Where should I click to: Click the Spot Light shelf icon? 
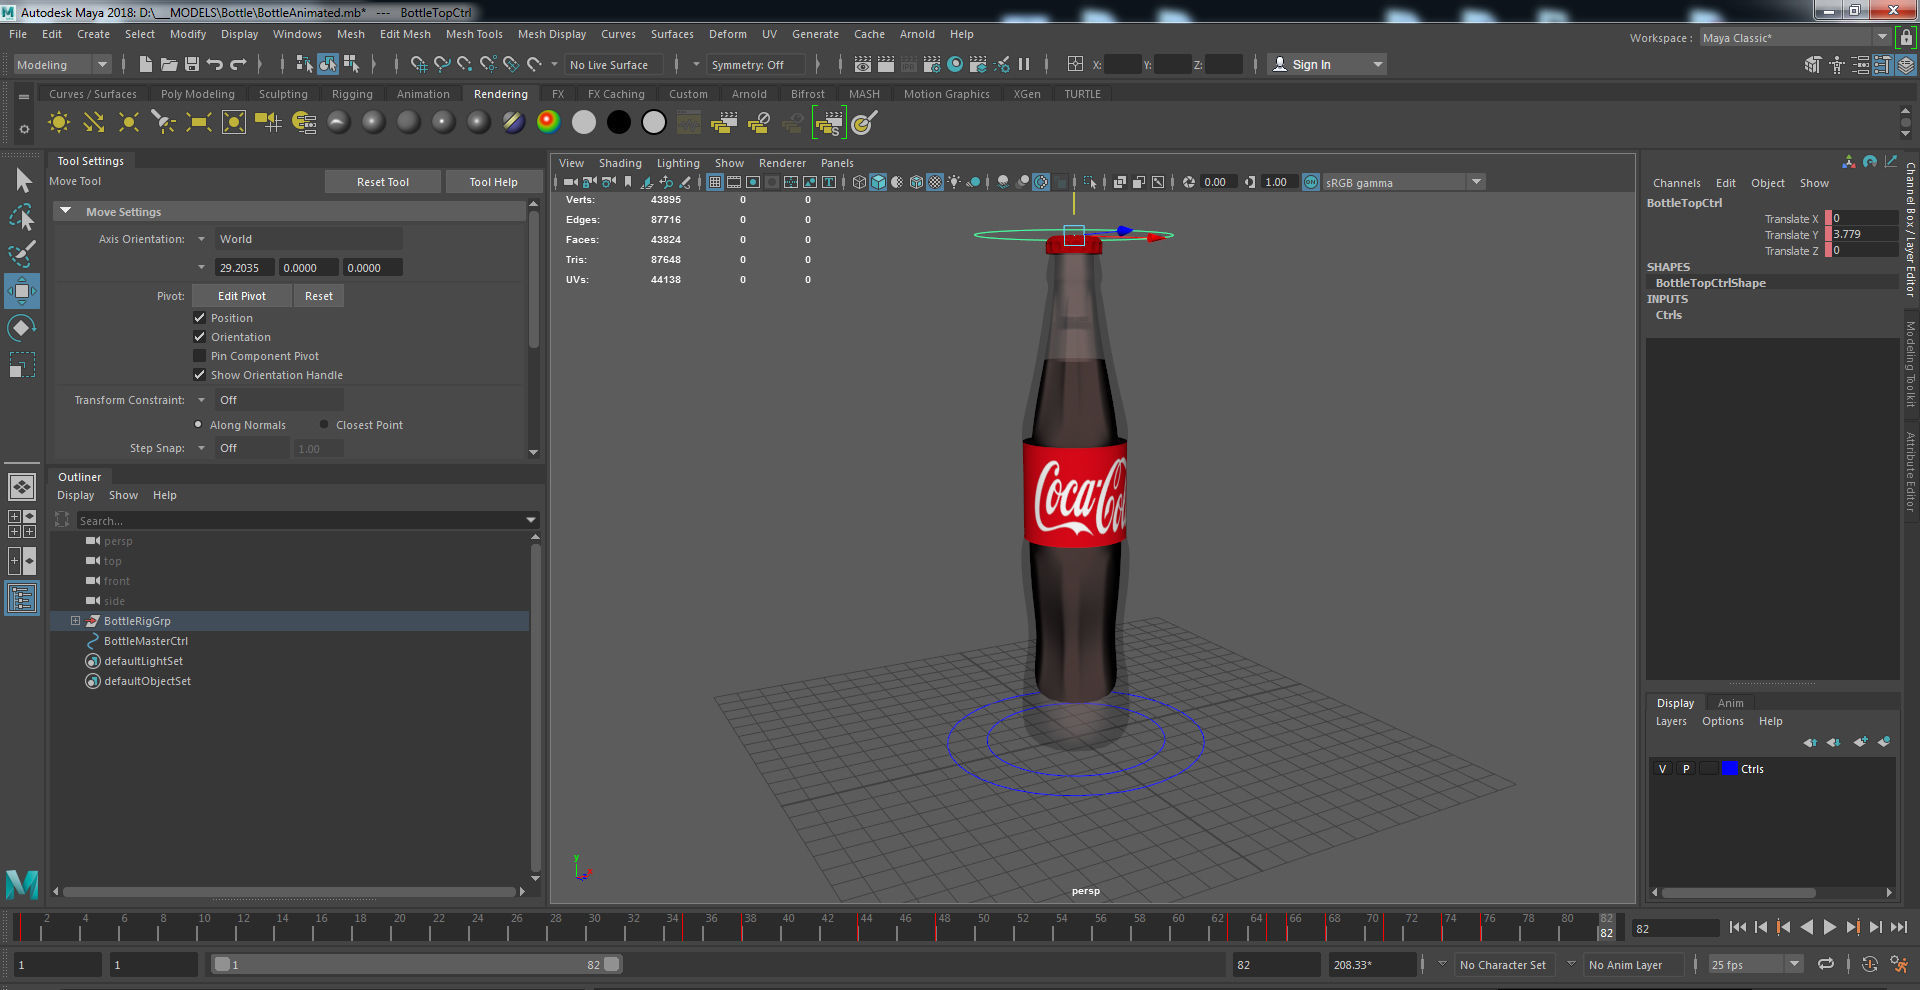164,123
